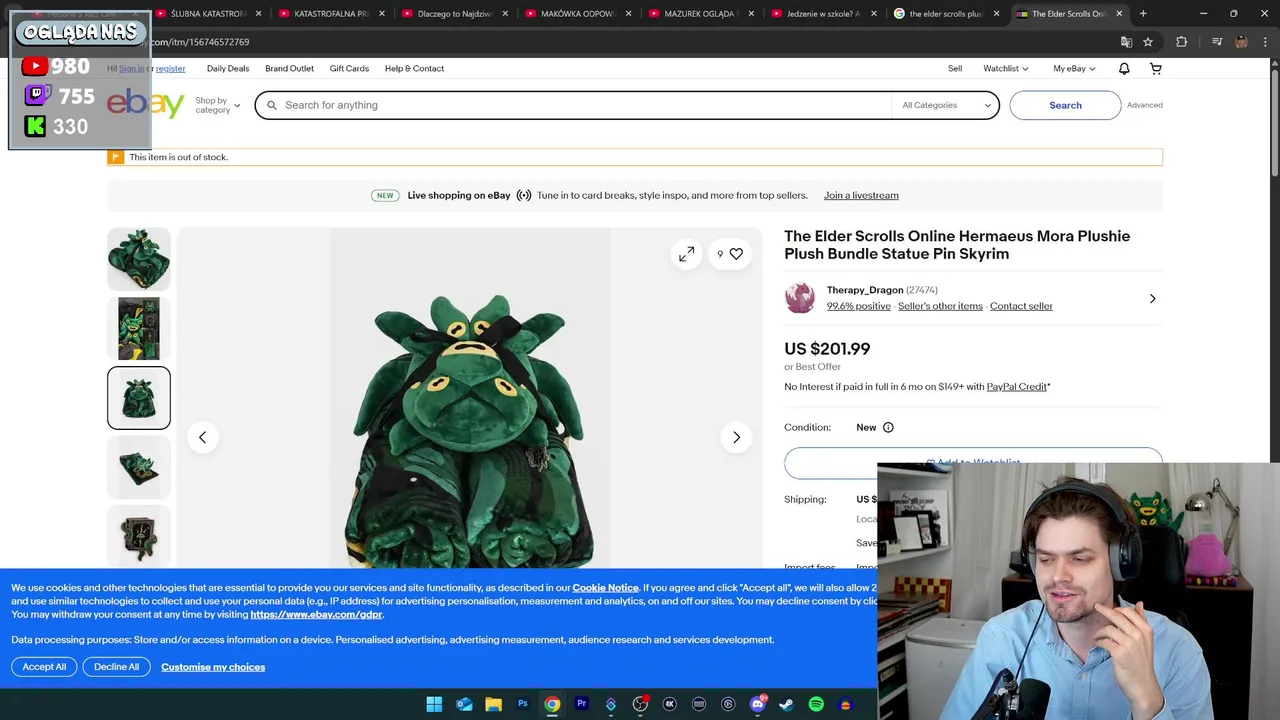Open Discord from the taskbar
1280x720 pixels.
[x=757, y=704]
